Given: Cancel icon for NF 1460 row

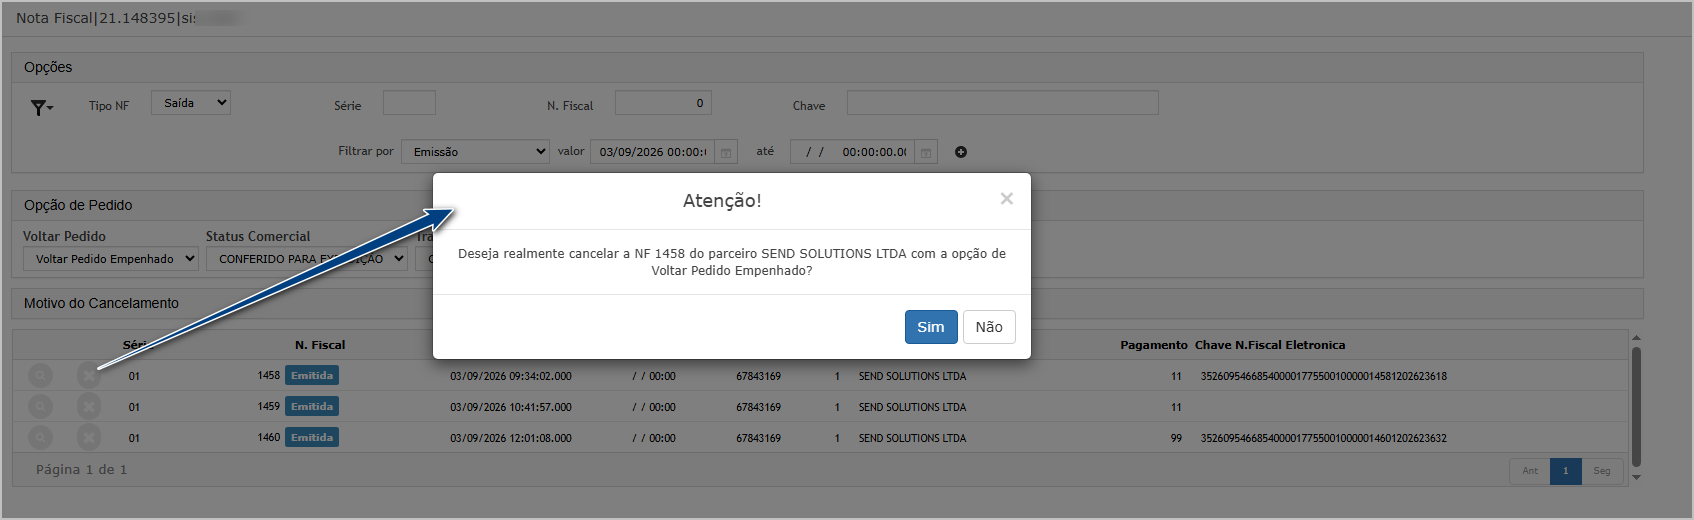Looking at the screenshot, I should point(89,438).
